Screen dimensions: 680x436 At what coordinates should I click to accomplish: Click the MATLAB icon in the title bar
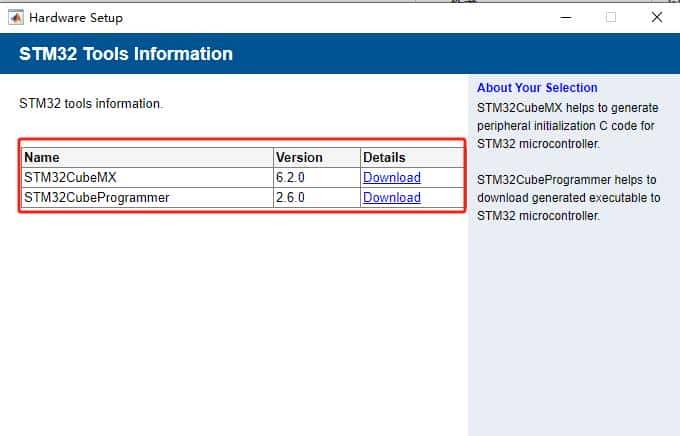[14, 18]
